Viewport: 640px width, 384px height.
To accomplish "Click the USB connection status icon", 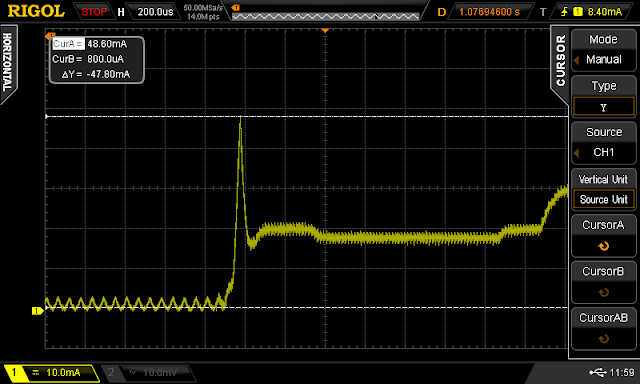I will coord(598,372).
